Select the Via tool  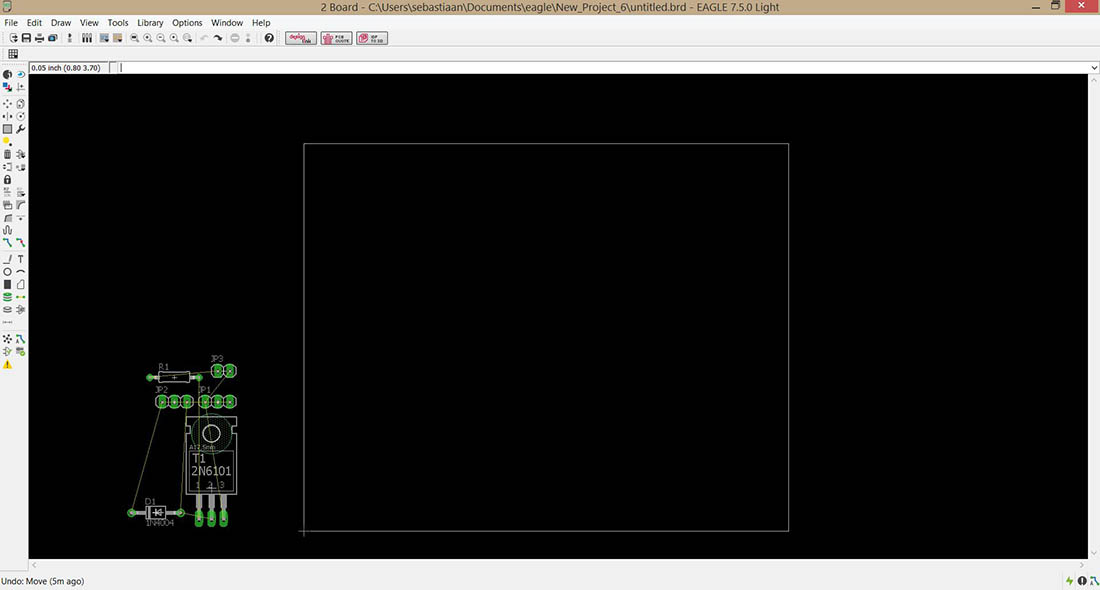7,297
